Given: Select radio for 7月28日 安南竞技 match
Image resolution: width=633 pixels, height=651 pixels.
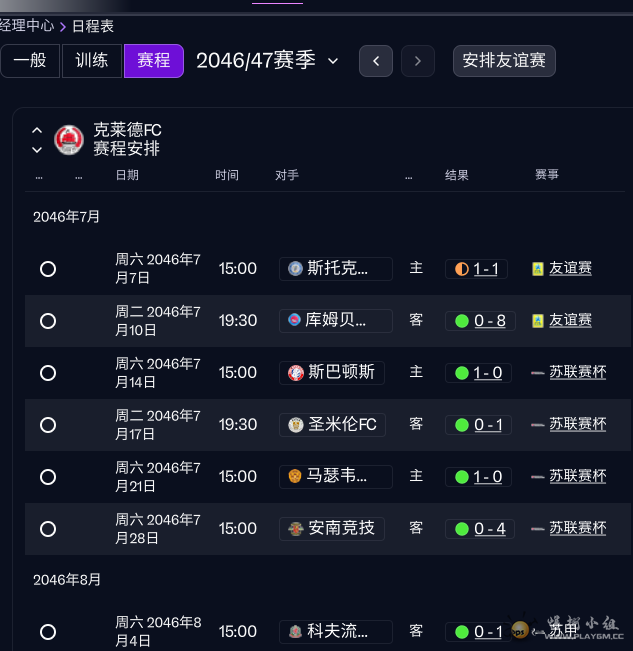Looking at the screenshot, I should [48, 529].
